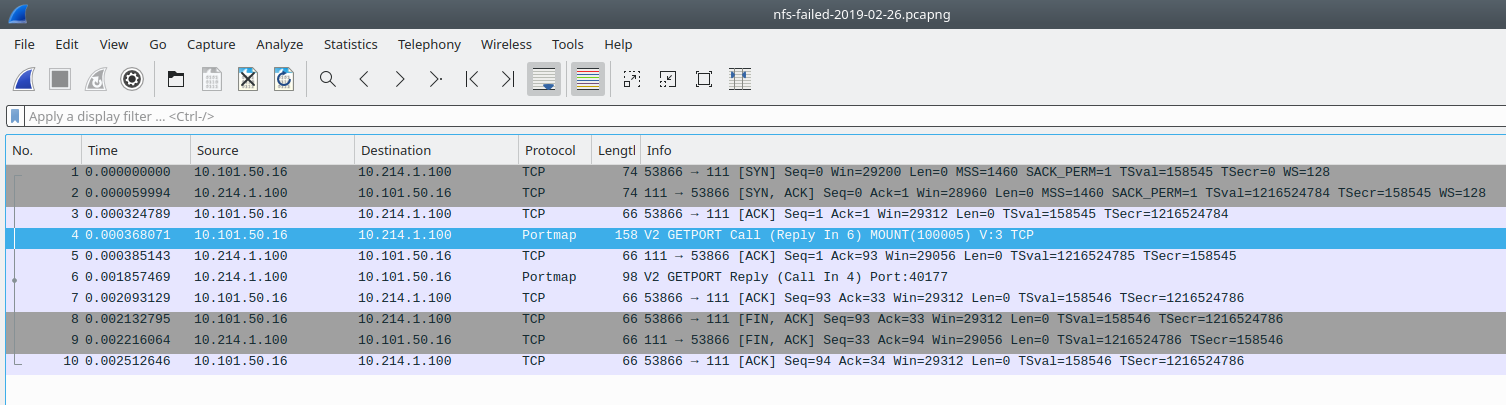Select the V2 GETPORT Call packet row

756,235
